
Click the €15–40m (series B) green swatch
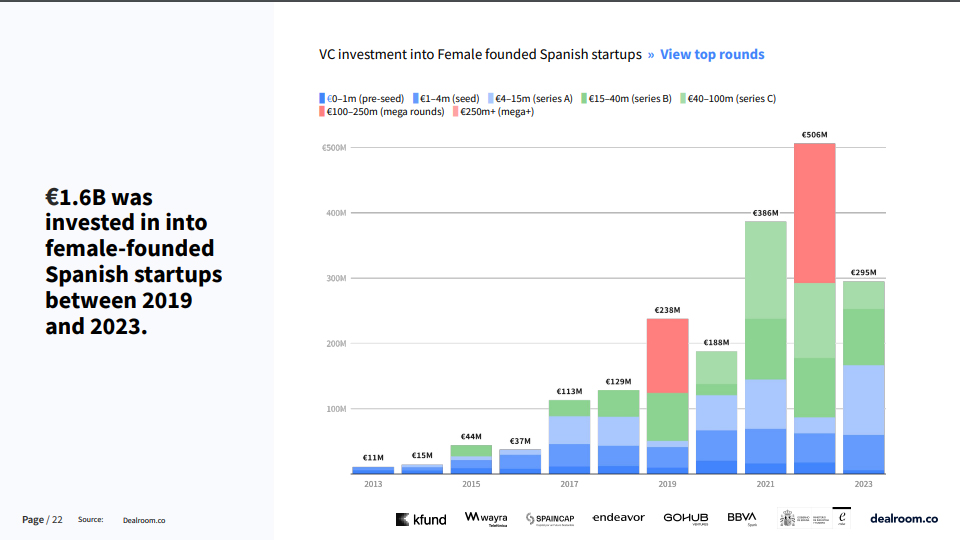click(585, 98)
